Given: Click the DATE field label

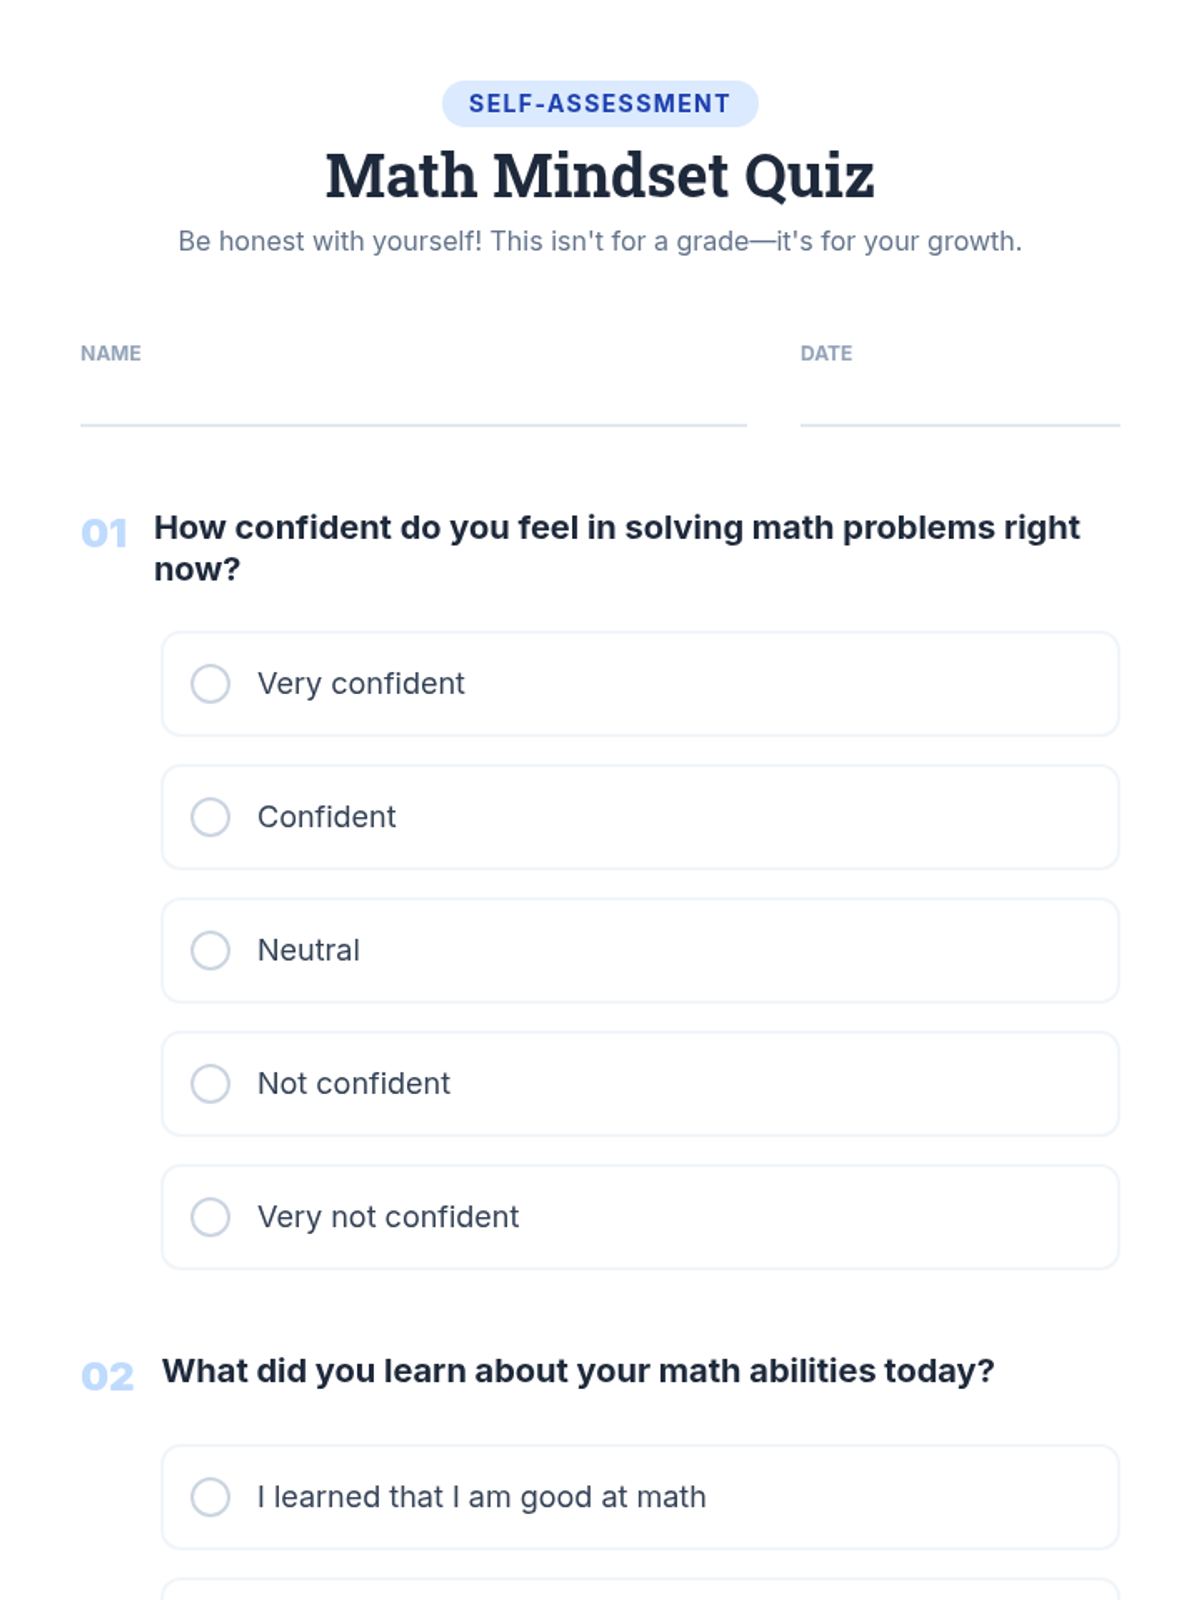Looking at the screenshot, I should [826, 353].
